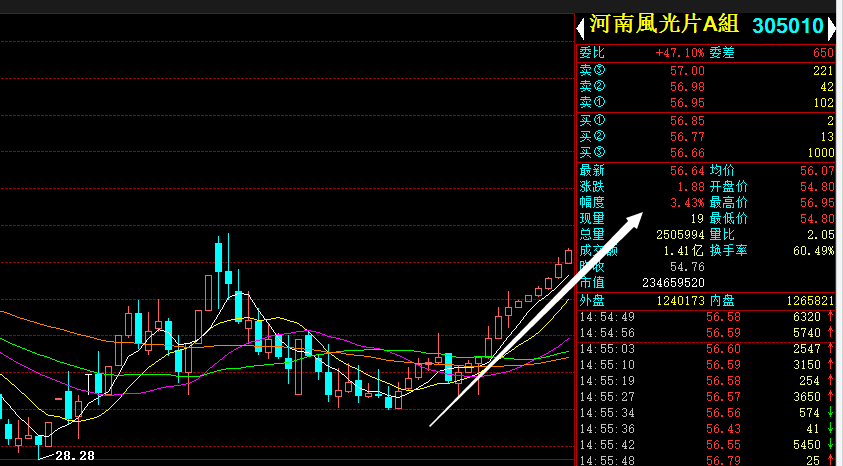
Task: Click the 卖② volume 42
Action: [x=828, y=87]
